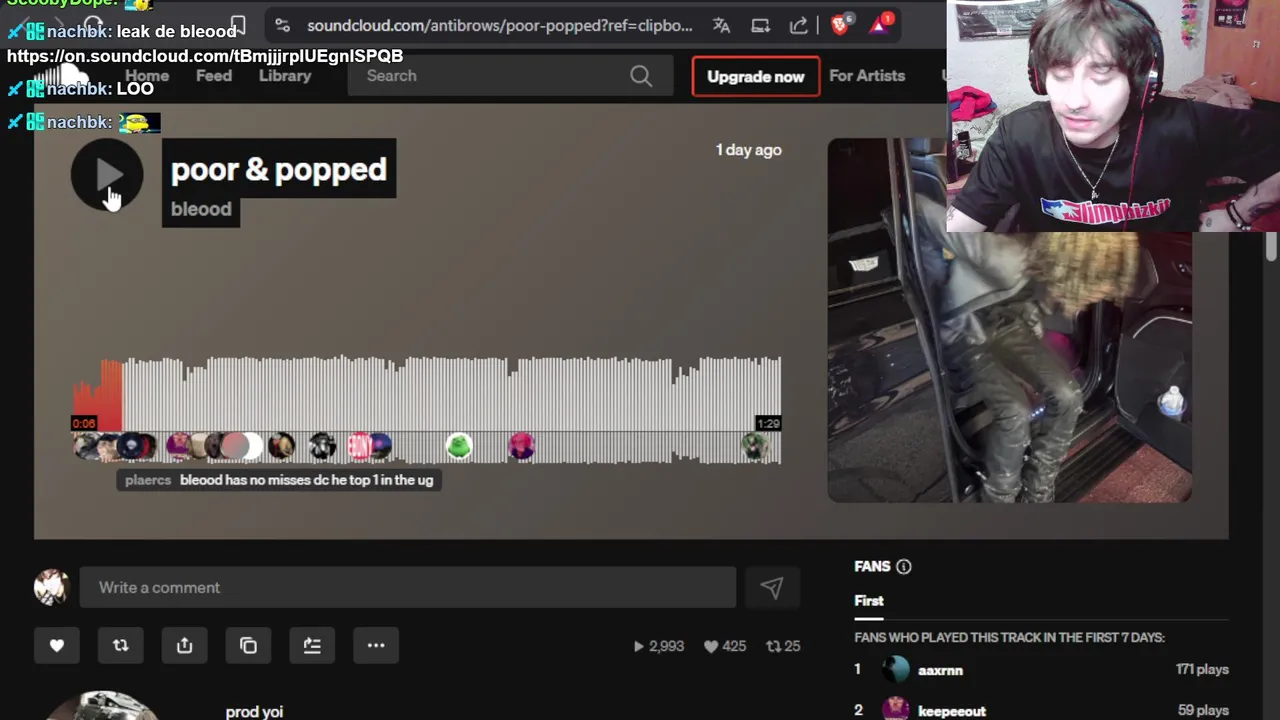This screenshot has height=720, width=1280.
Task: Repost the track
Action: point(121,646)
